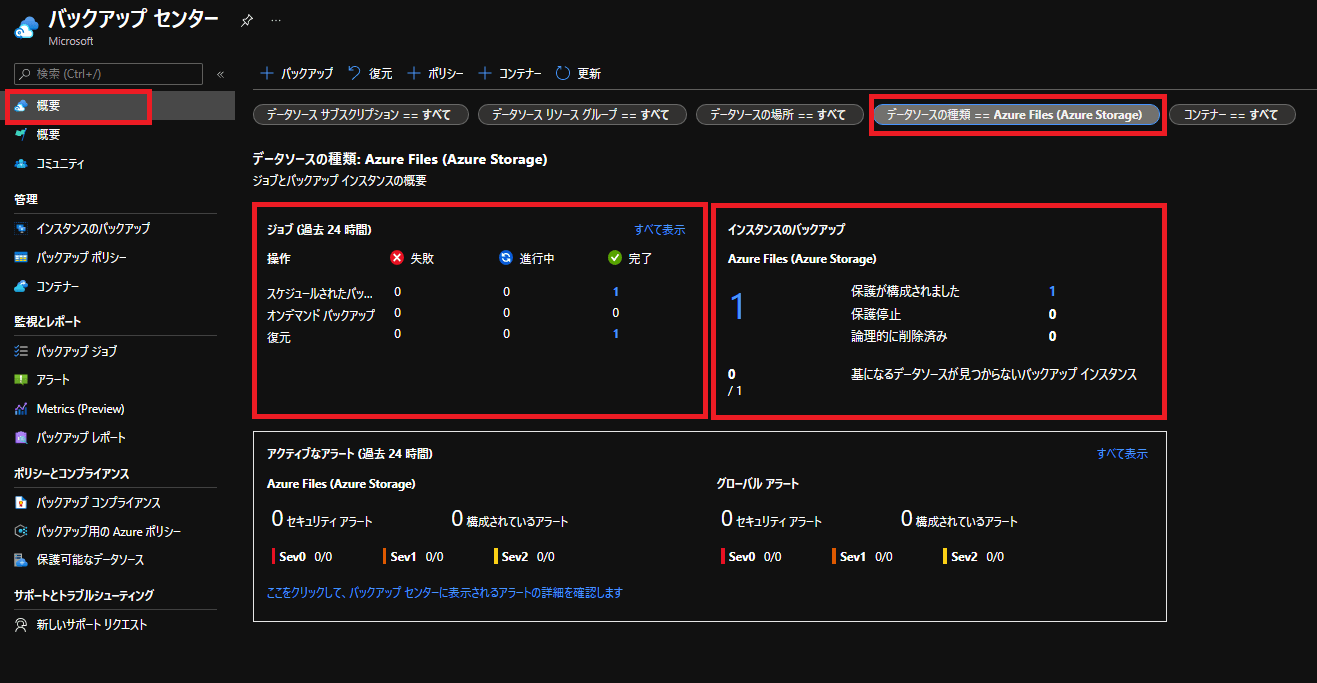Viewport: 1317px width, 683px height.
Task: Click the 保護が構成されました count link
Action: [x=1053, y=291]
